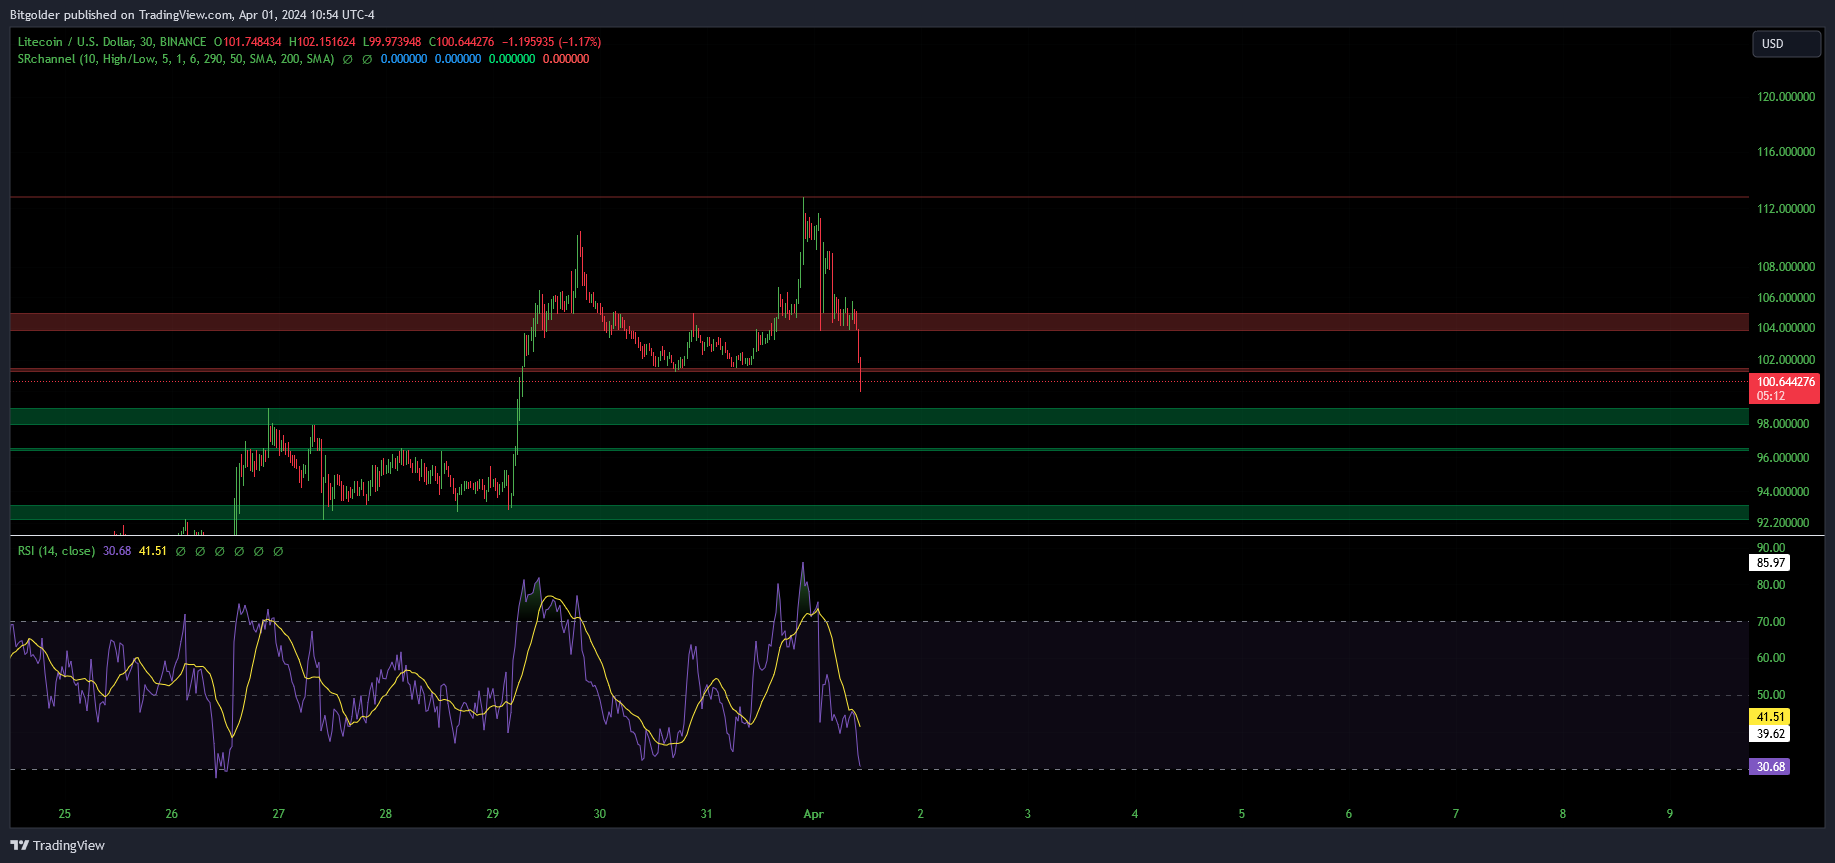Click the high value H102.151624
This screenshot has width=1835, height=863.
[x=322, y=42]
